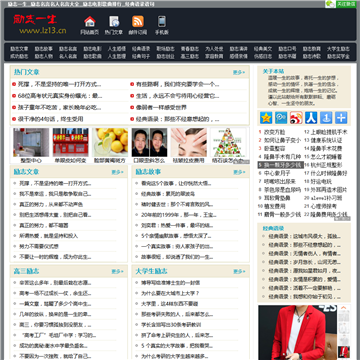Click the 大学生励志 section title

pos(151,271)
